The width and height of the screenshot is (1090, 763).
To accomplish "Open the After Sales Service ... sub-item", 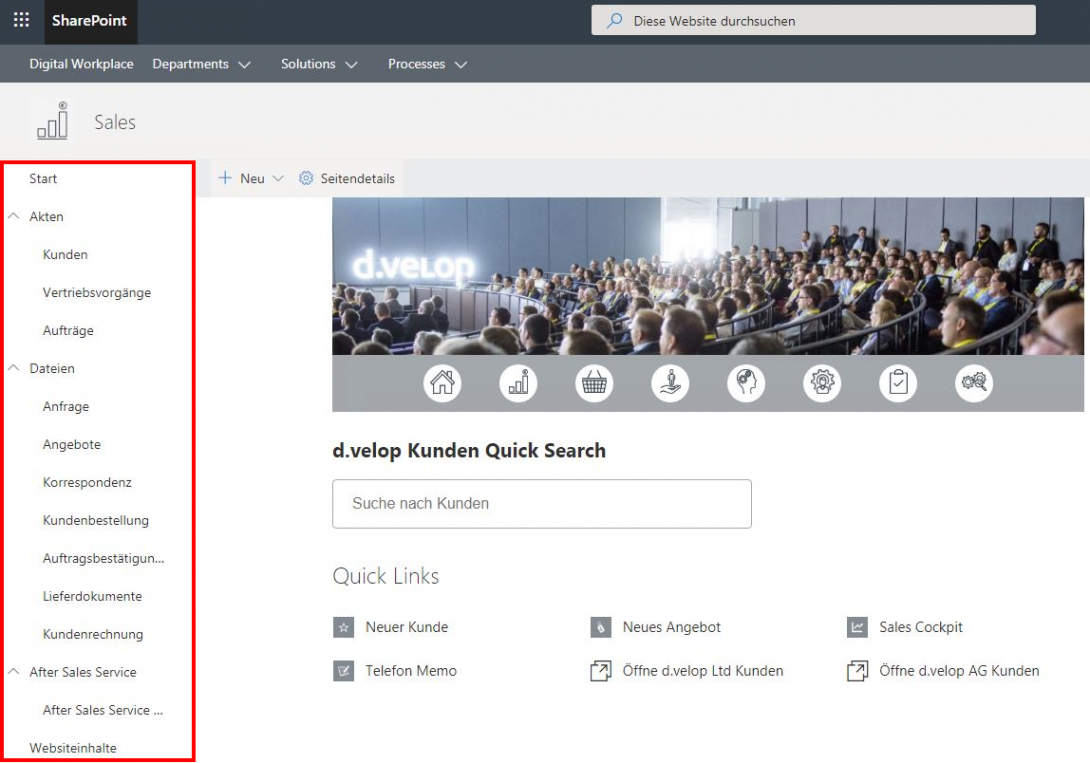I will coord(103,710).
